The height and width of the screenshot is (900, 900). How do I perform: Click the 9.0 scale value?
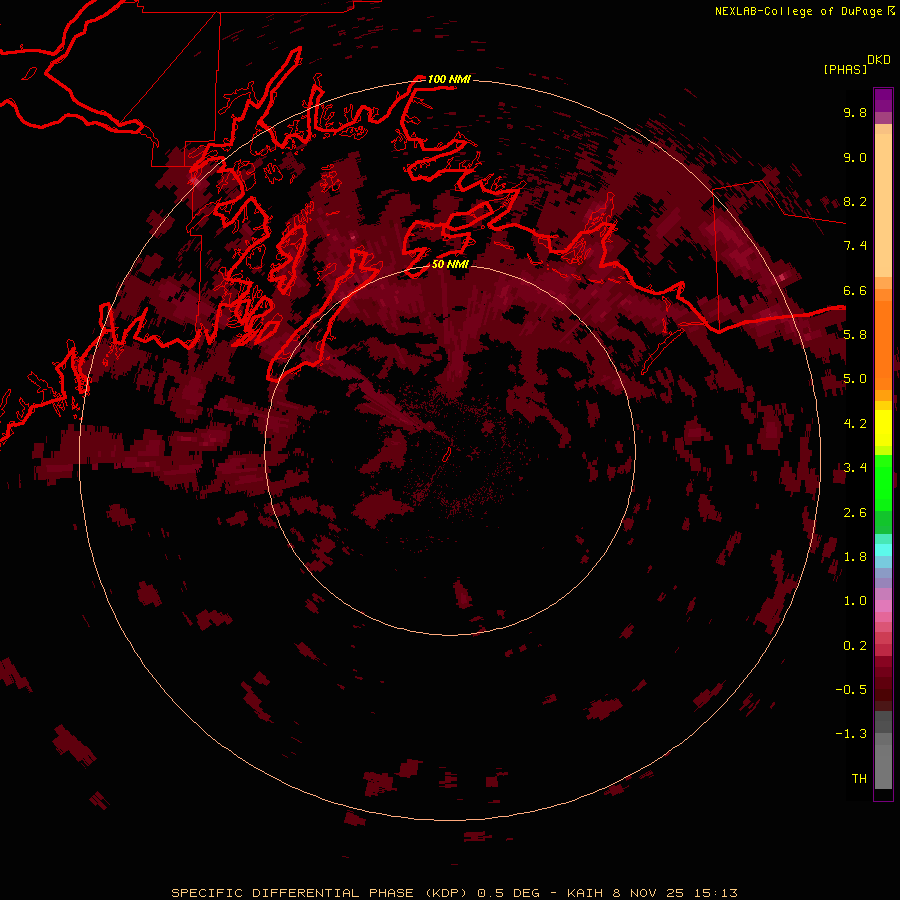click(x=855, y=157)
